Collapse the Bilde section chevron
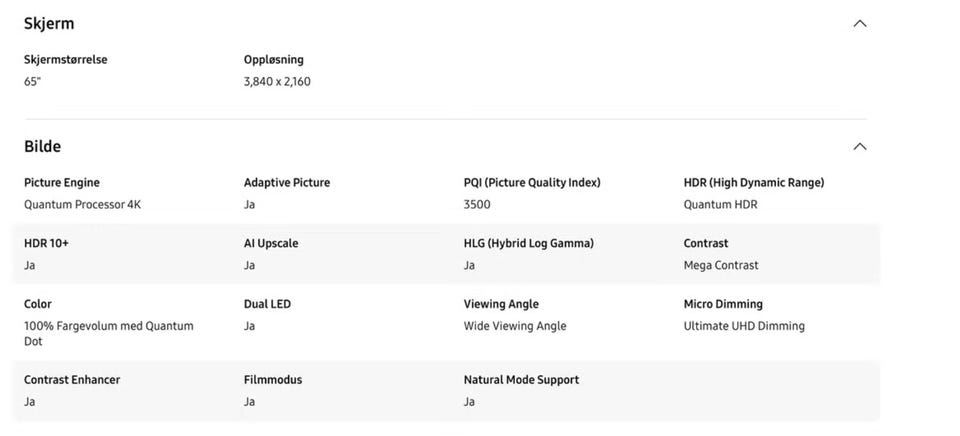Screen dimensions: 960x436 coord(859,147)
